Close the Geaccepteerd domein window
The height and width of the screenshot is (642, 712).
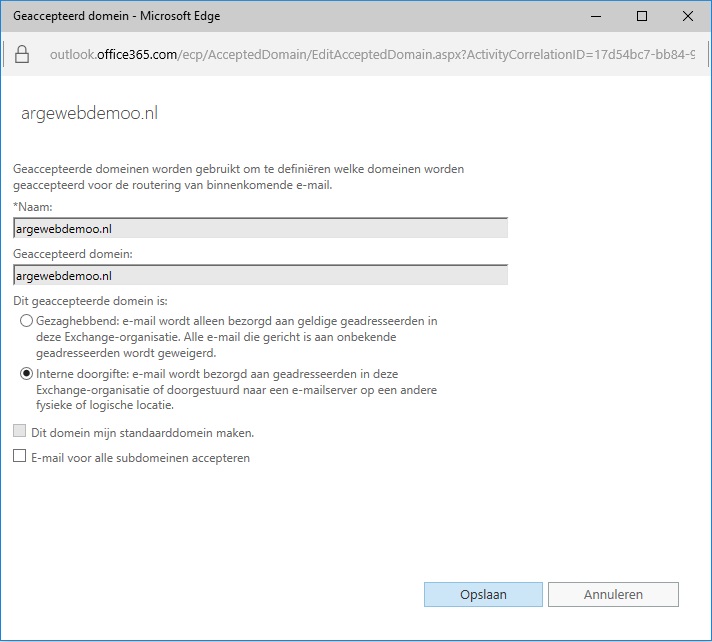(687, 16)
